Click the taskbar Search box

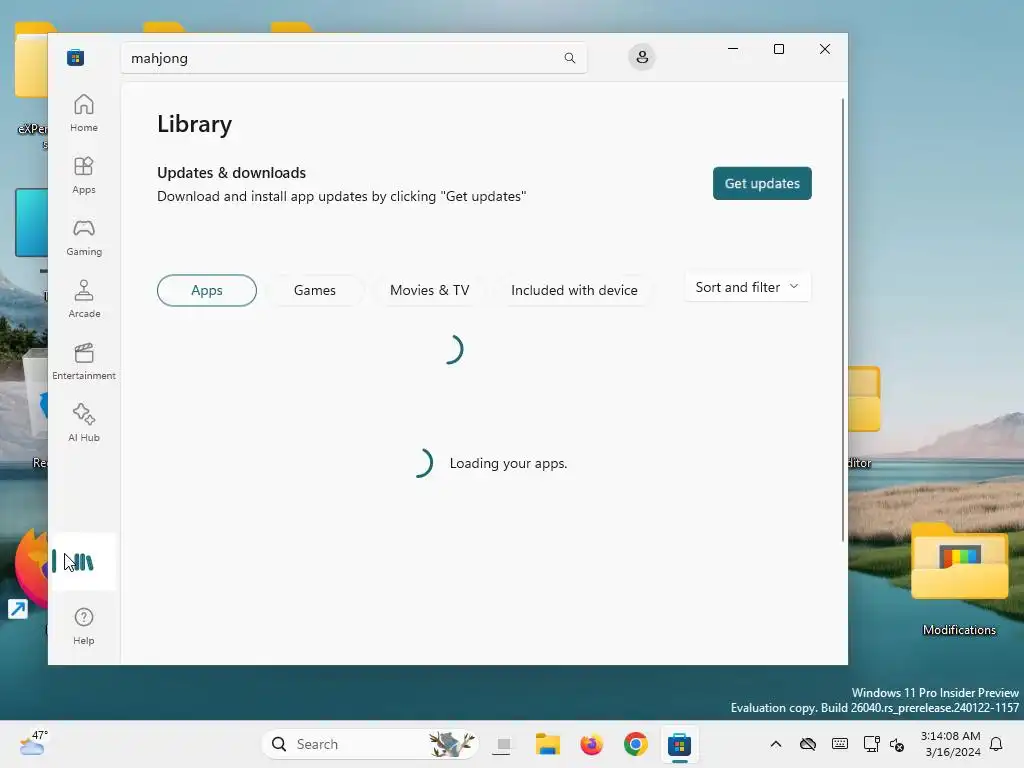point(370,744)
